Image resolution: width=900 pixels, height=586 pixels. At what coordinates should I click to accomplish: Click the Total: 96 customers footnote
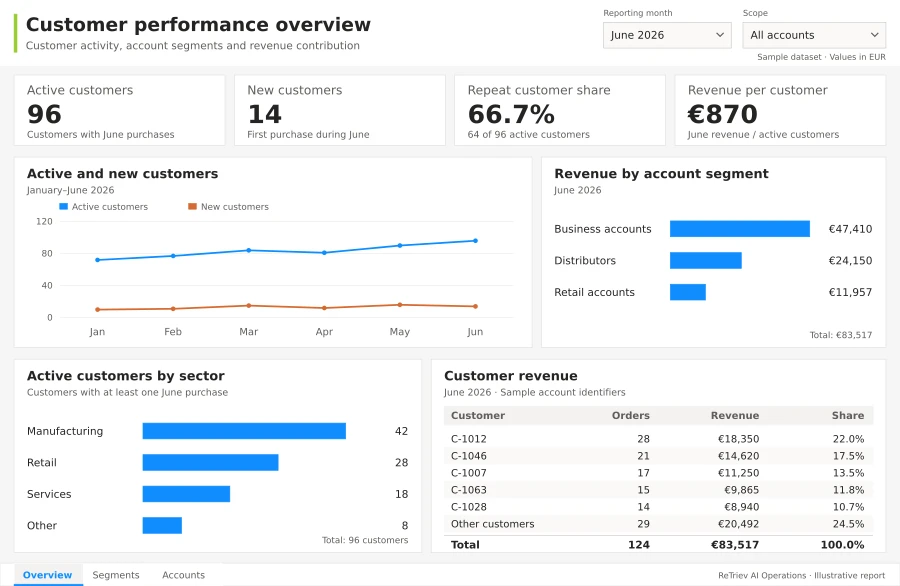click(365, 540)
